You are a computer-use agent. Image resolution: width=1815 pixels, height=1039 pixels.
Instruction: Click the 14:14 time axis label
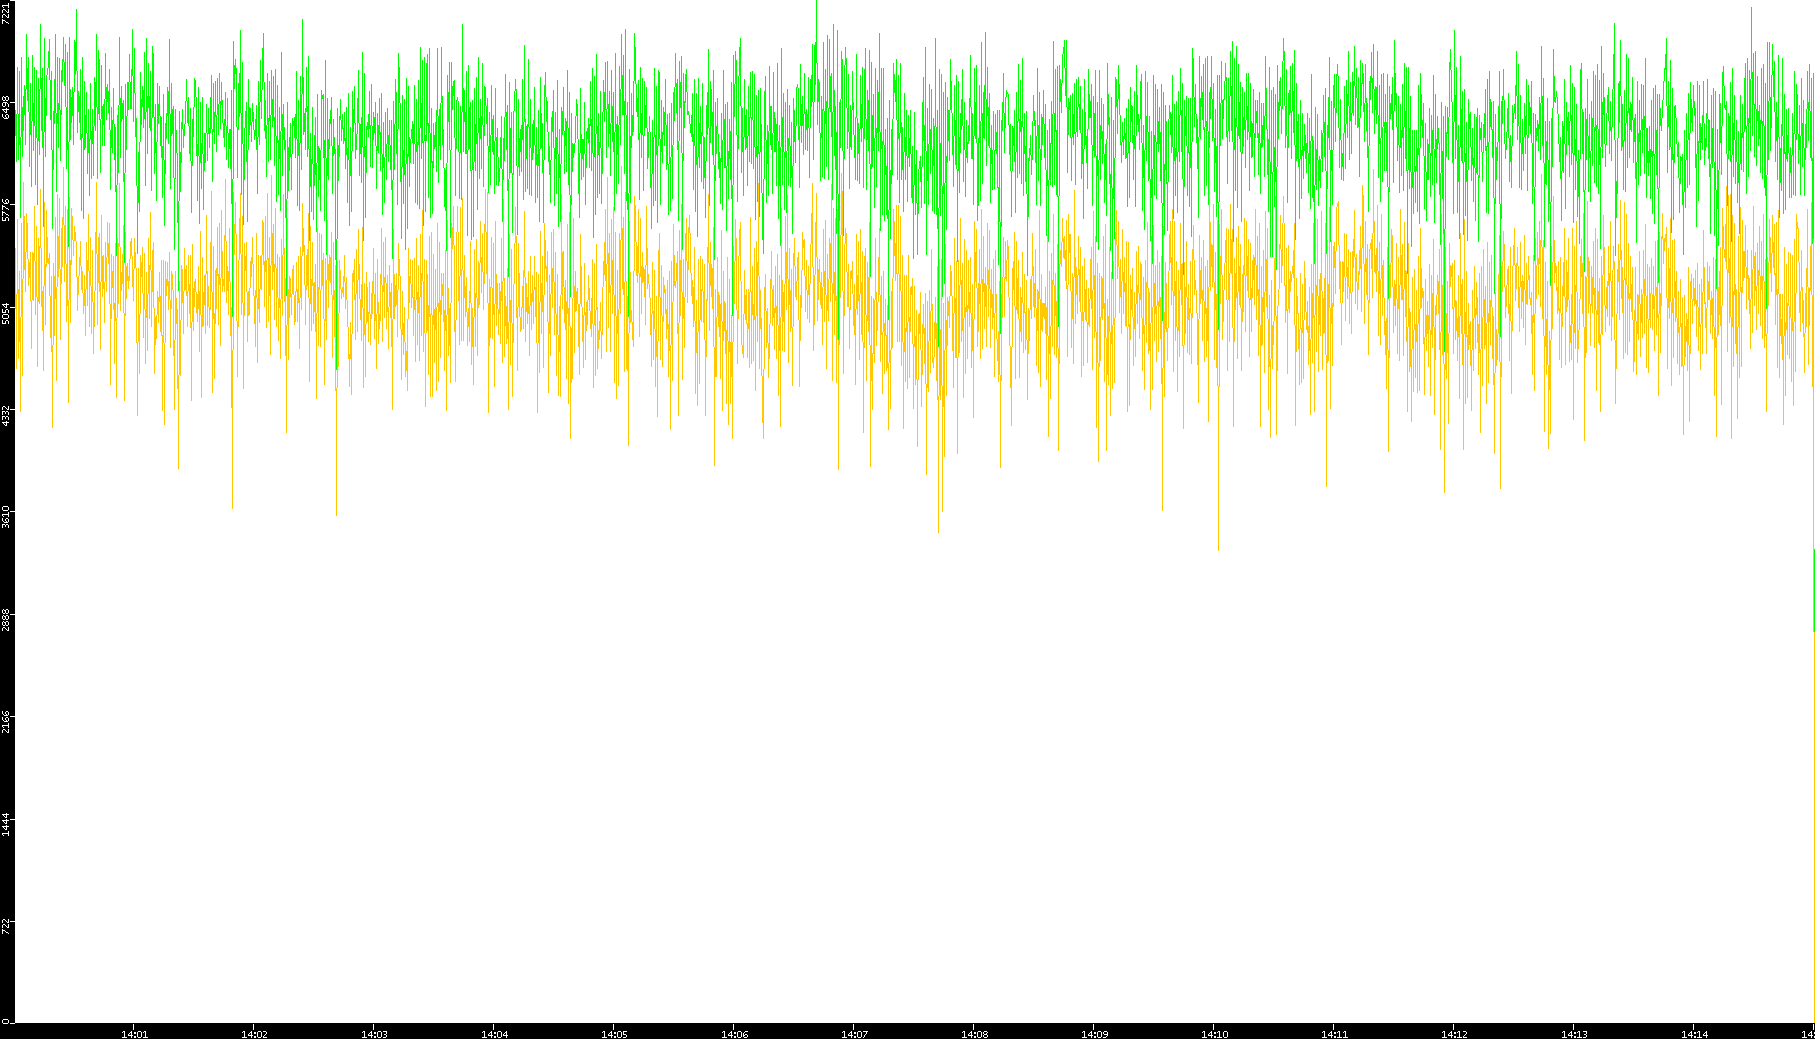[x=1694, y=1034]
